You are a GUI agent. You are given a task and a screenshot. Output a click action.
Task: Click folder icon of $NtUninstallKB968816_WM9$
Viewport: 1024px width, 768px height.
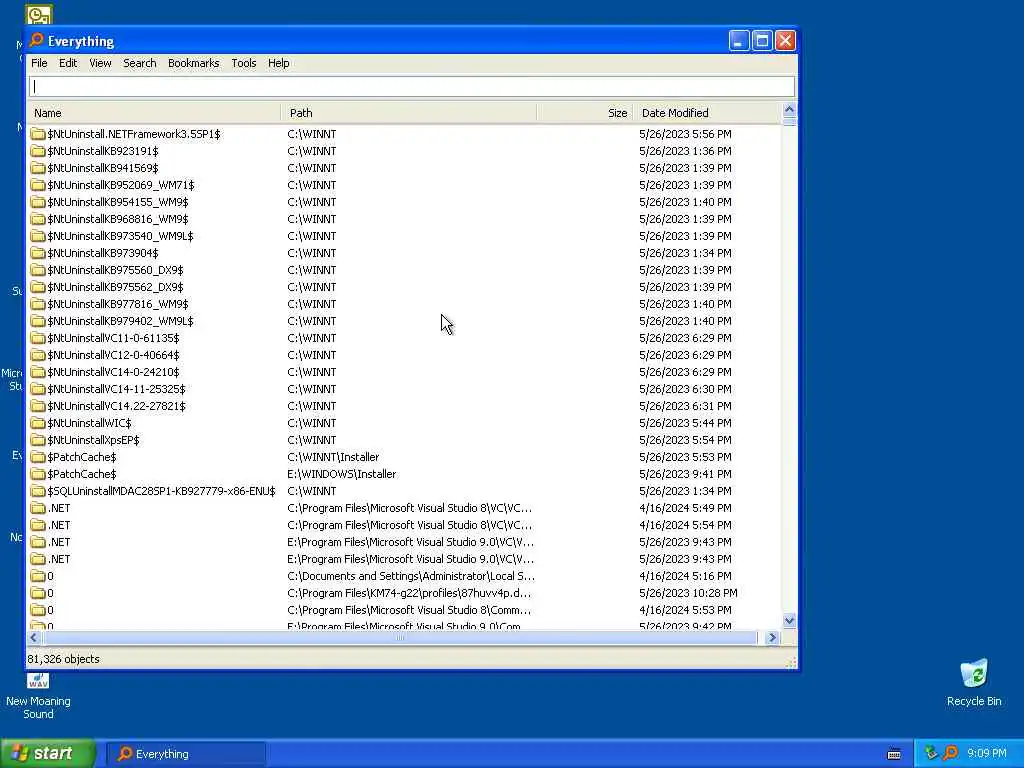(38, 219)
